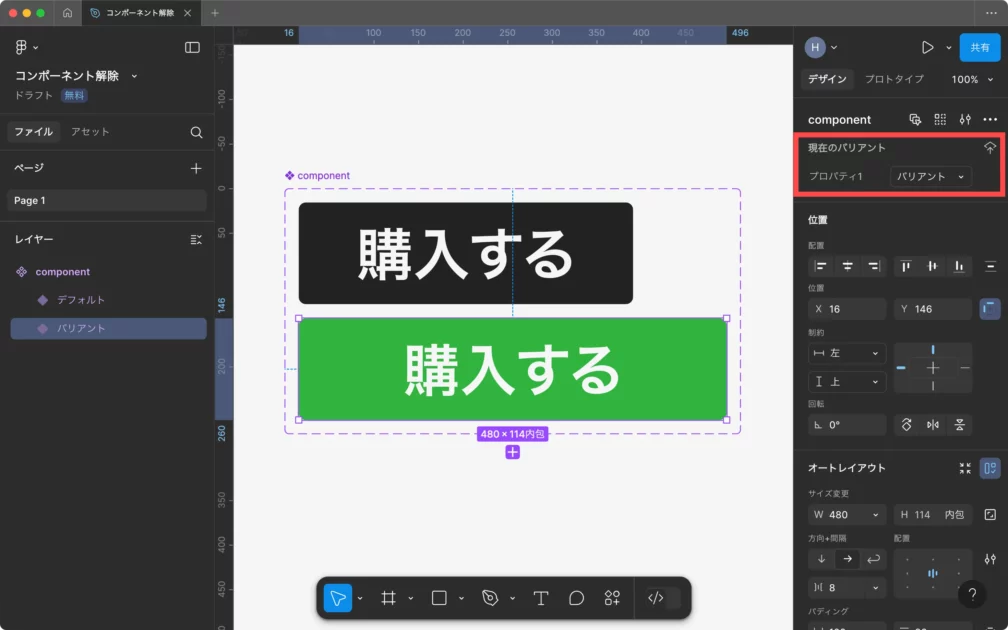Click flip horizontal icon in rotation row
The width and height of the screenshot is (1008, 630).
pos(933,425)
